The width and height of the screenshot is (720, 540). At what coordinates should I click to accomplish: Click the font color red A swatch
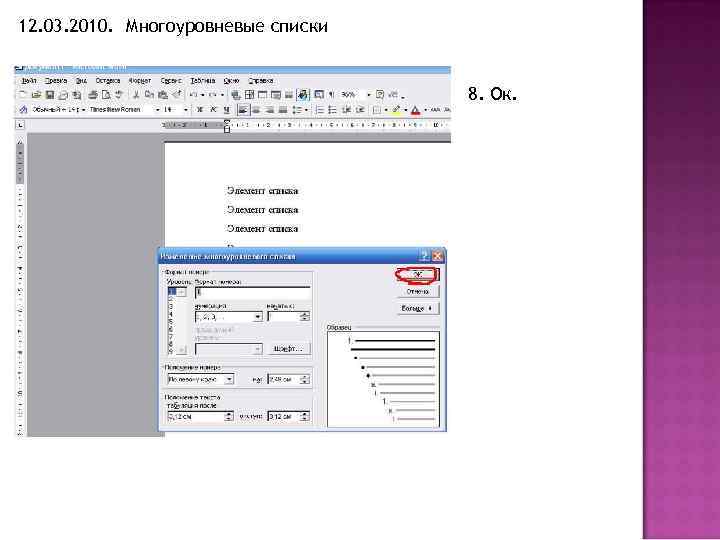(x=416, y=110)
